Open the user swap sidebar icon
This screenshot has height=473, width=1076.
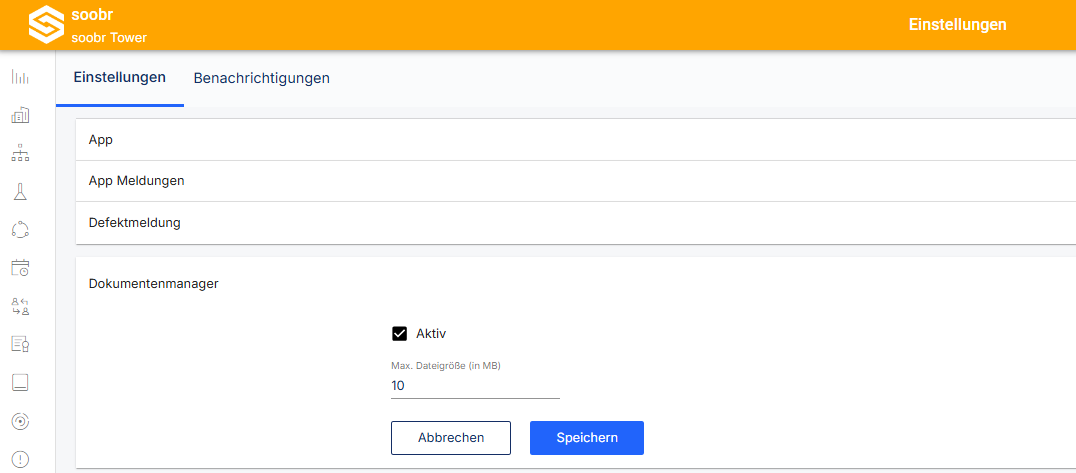pyautogui.click(x=21, y=306)
